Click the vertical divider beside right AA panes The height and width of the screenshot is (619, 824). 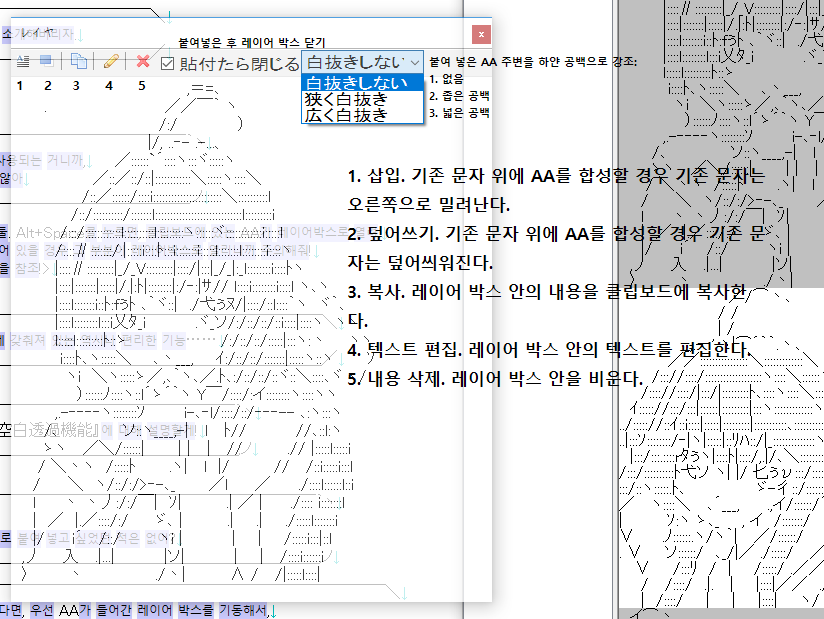point(612,300)
